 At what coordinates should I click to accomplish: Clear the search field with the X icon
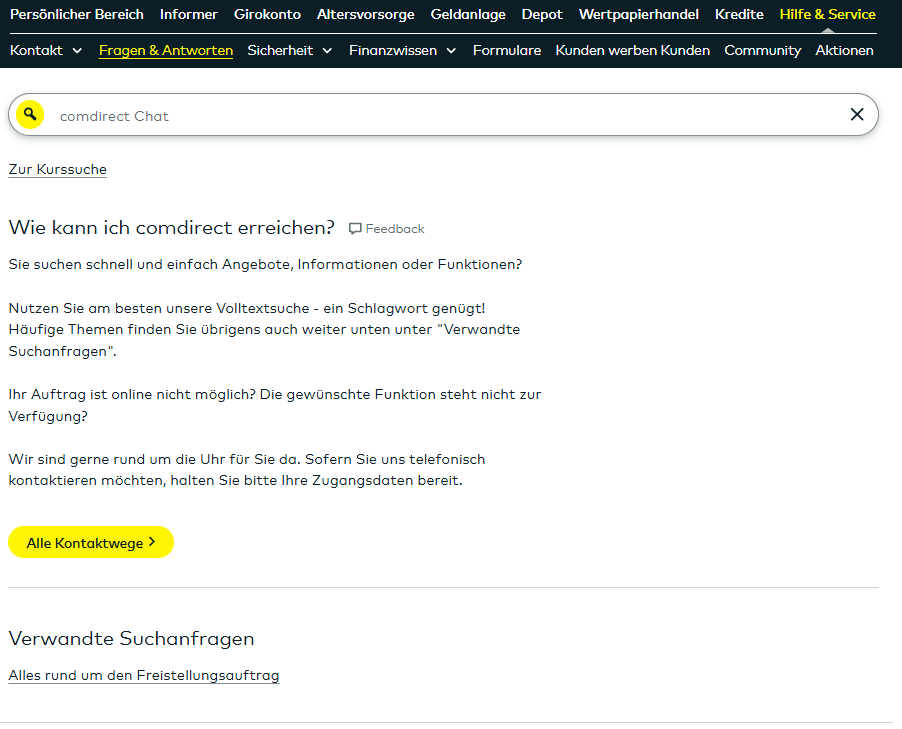(857, 114)
